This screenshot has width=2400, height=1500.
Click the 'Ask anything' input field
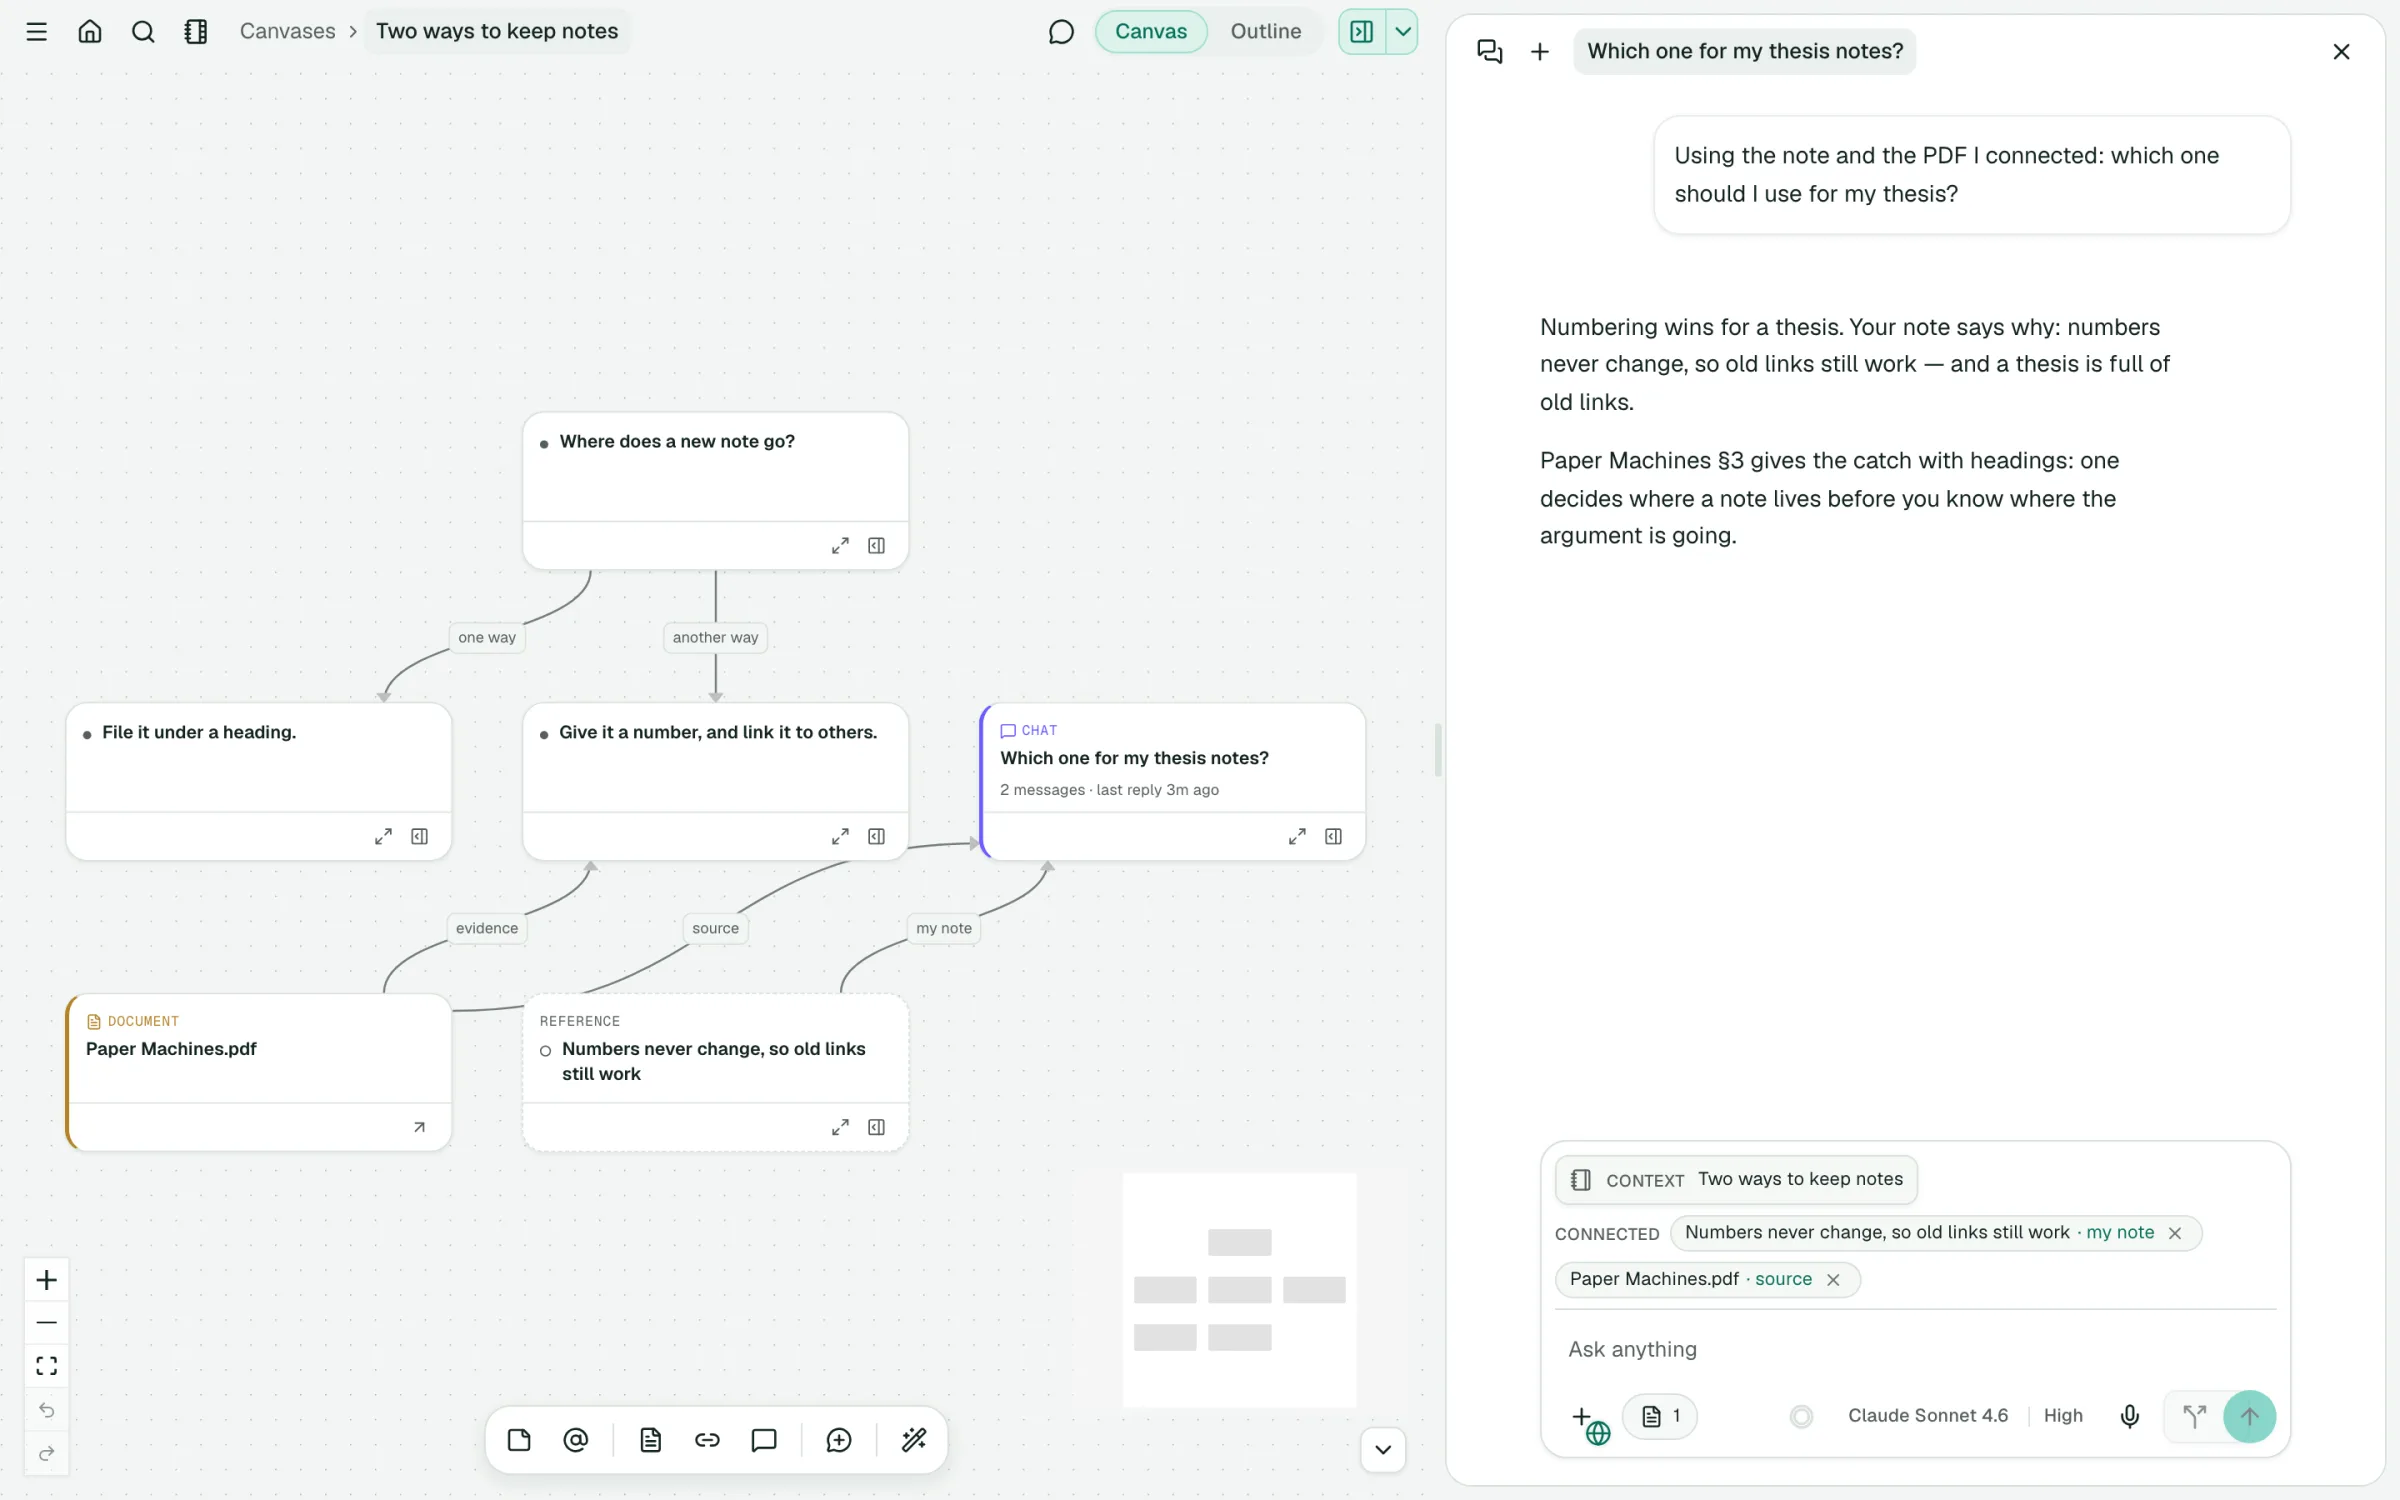click(x=1915, y=1349)
